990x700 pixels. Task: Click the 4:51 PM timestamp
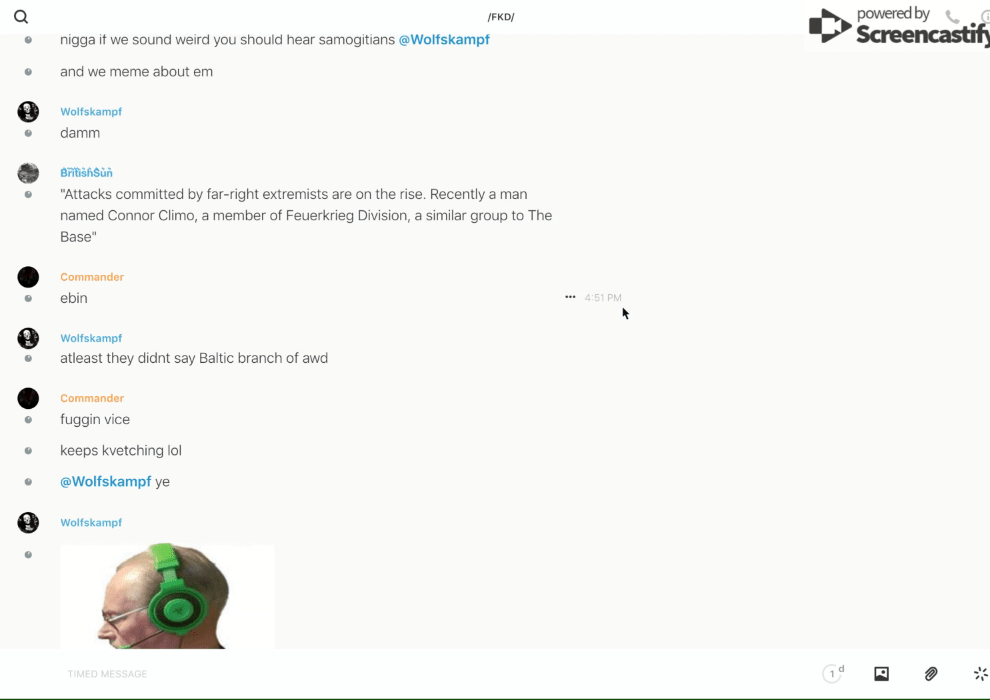tap(603, 297)
